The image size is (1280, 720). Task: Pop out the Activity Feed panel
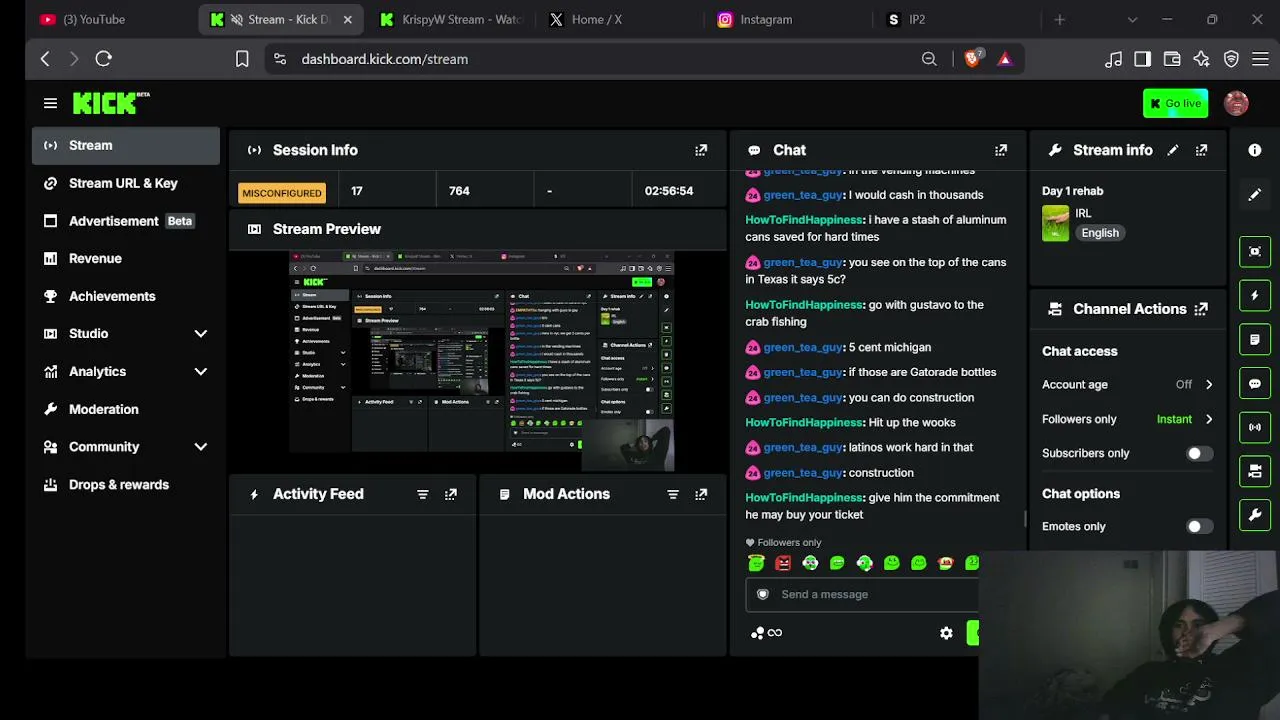[x=451, y=494]
